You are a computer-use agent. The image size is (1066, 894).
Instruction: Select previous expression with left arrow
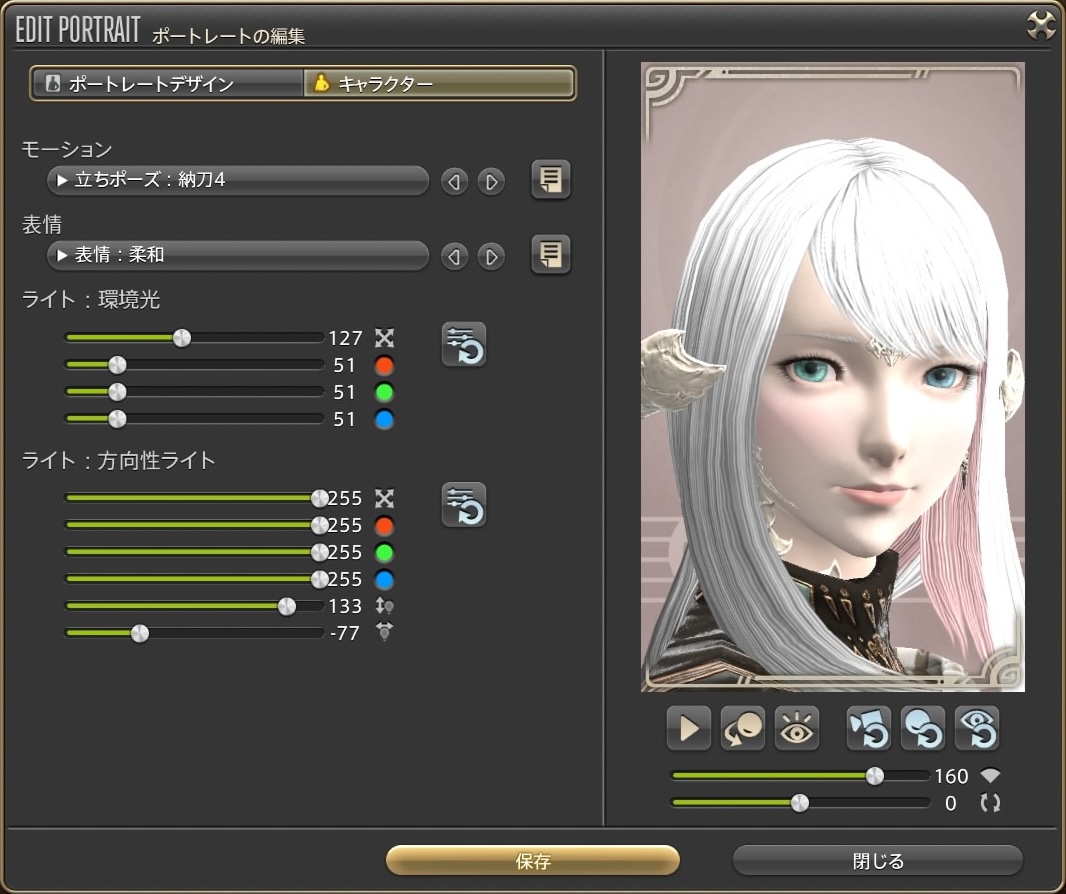click(455, 257)
